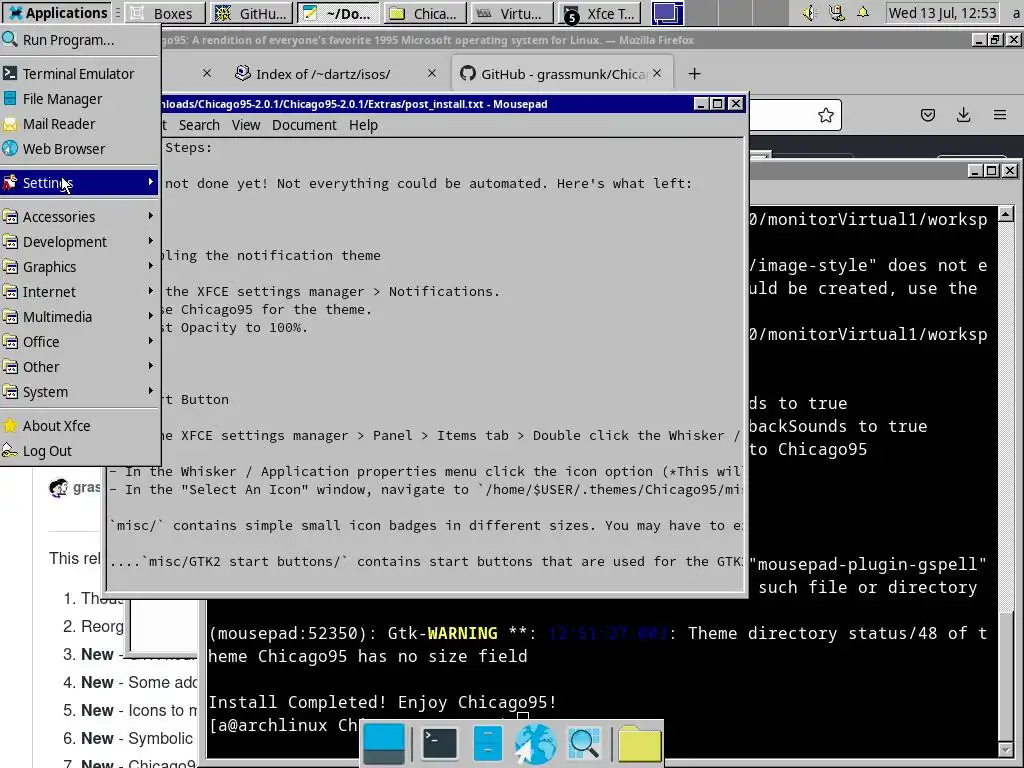Launch the web browser globe dock icon
This screenshot has width=1024, height=768.
pos(535,743)
